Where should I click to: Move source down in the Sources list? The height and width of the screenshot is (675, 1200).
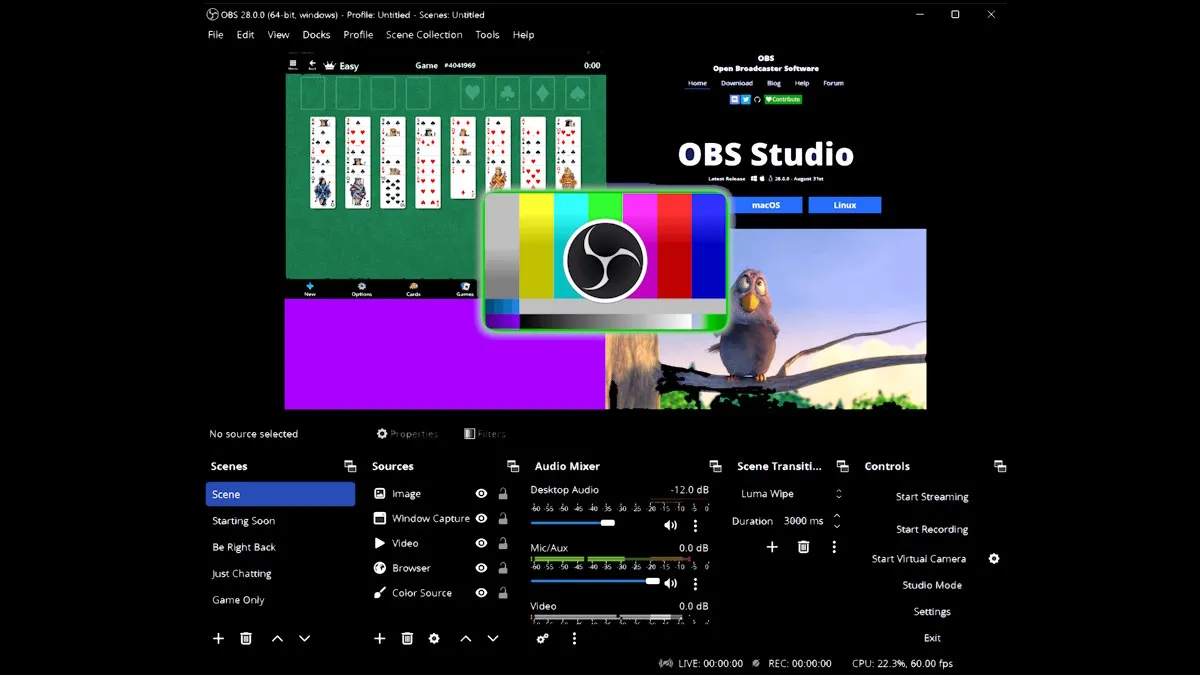point(493,638)
